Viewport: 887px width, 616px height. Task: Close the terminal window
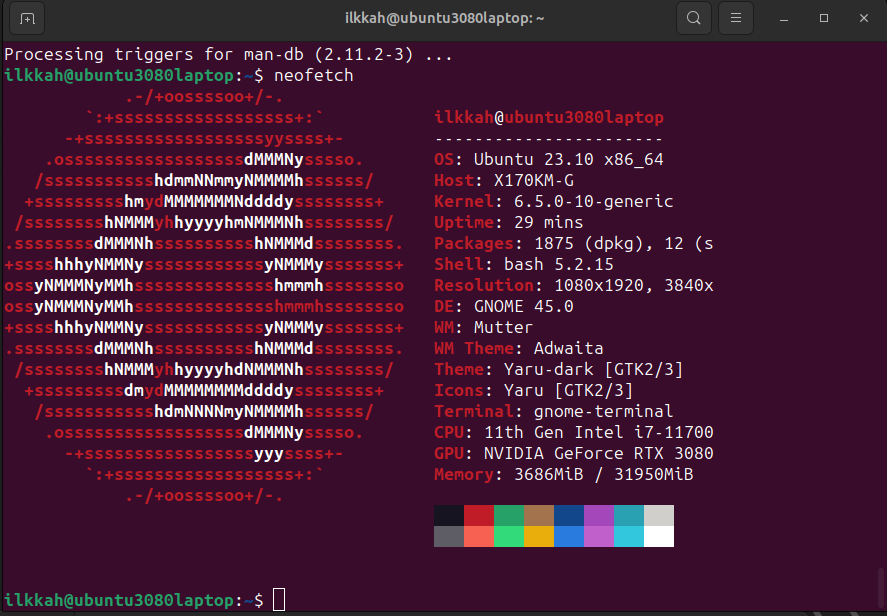pos(860,18)
